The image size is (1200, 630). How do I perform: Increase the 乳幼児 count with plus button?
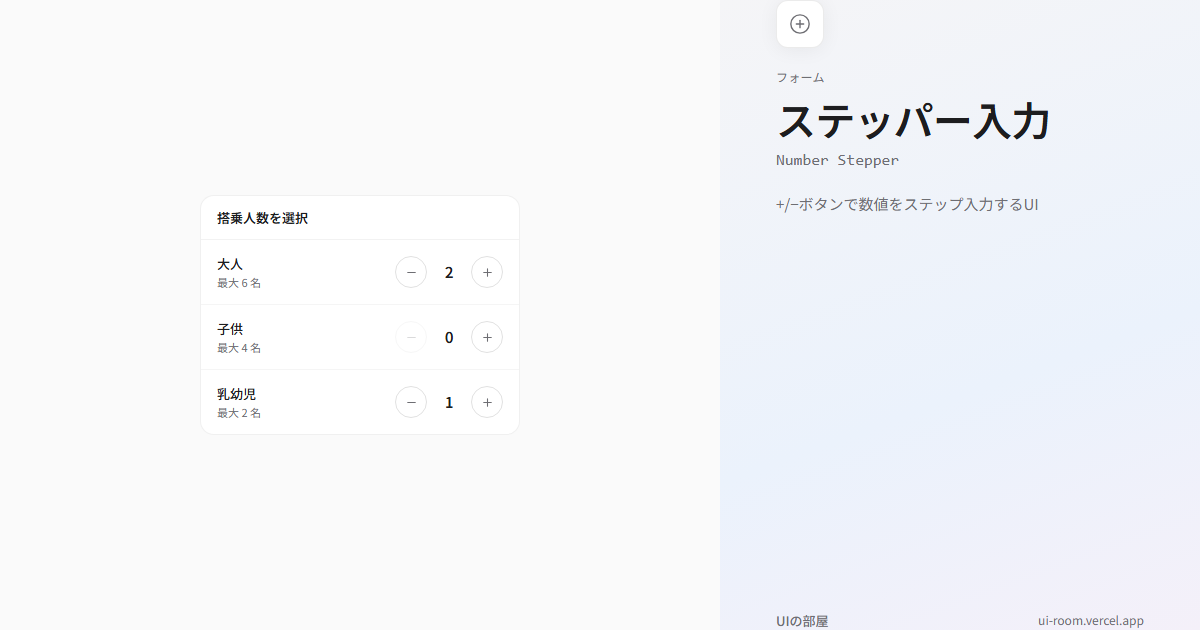[x=487, y=402]
